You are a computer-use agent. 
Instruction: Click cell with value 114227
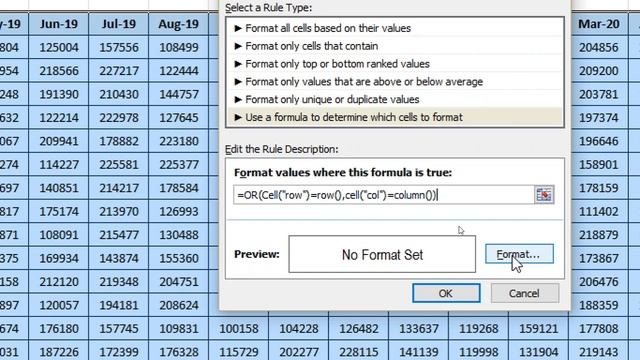[x=59, y=165]
